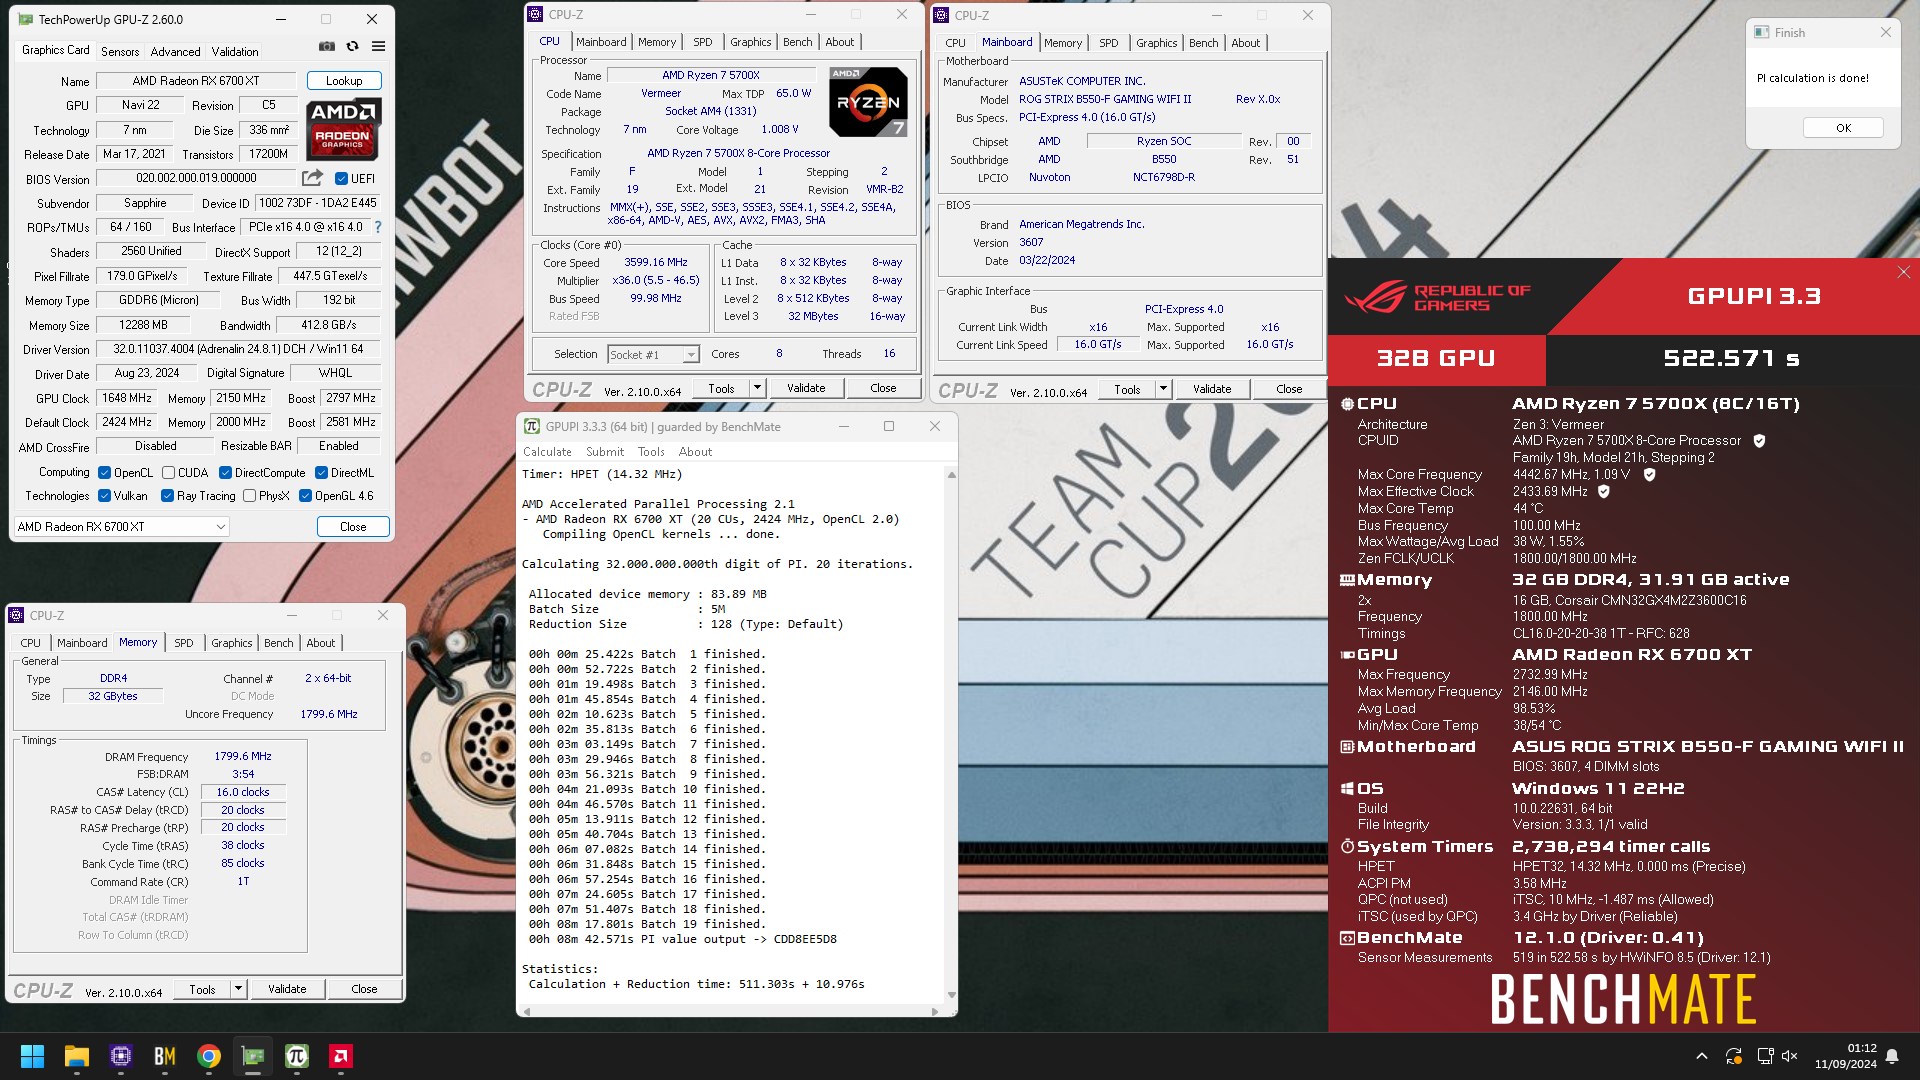Expand Tools dropdown arrow in CPU tab window

click(757, 388)
